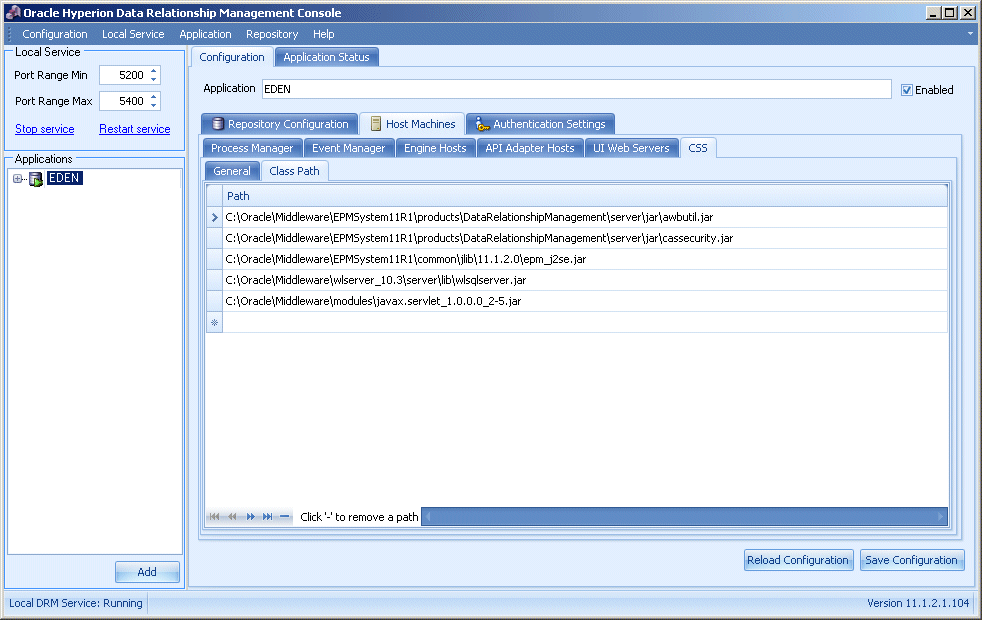The image size is (982, 620).
Task: Go to last path record navigator
Action: 267,517
